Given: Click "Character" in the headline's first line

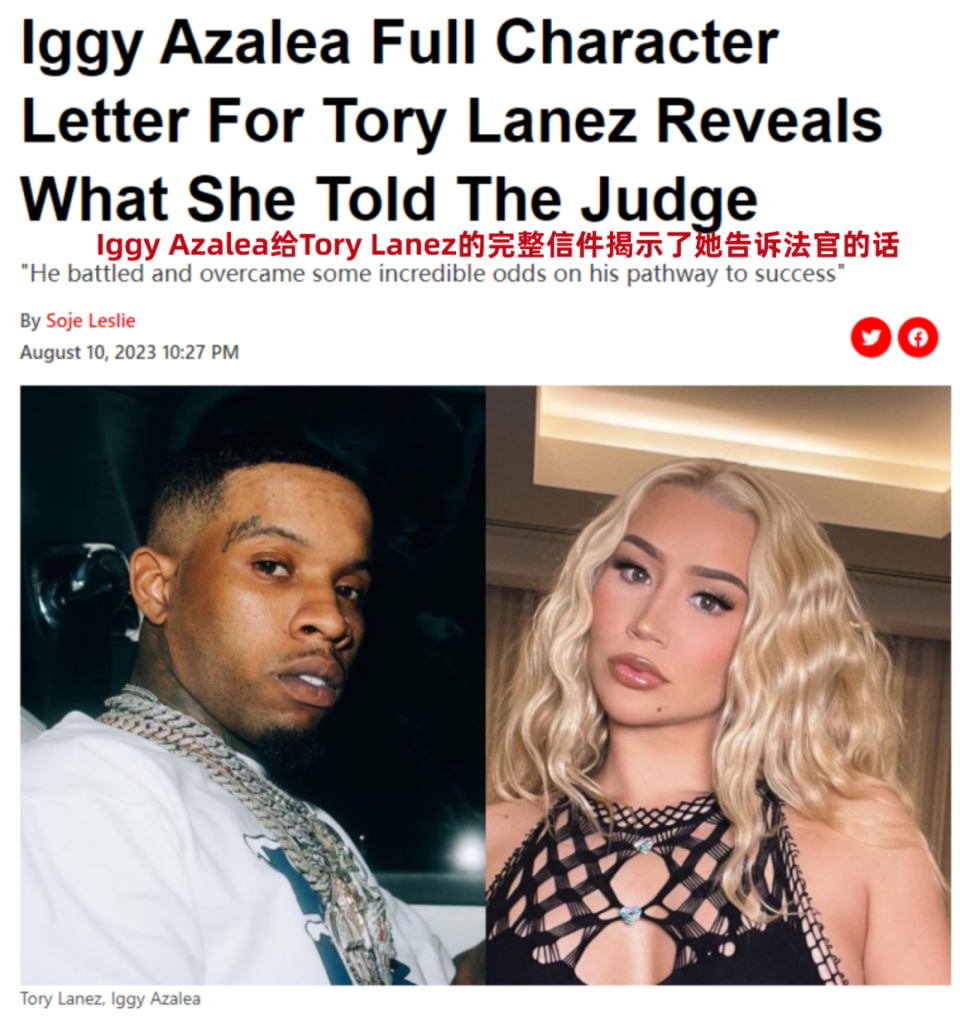Looking at the screenshot, I should point(637,43).
